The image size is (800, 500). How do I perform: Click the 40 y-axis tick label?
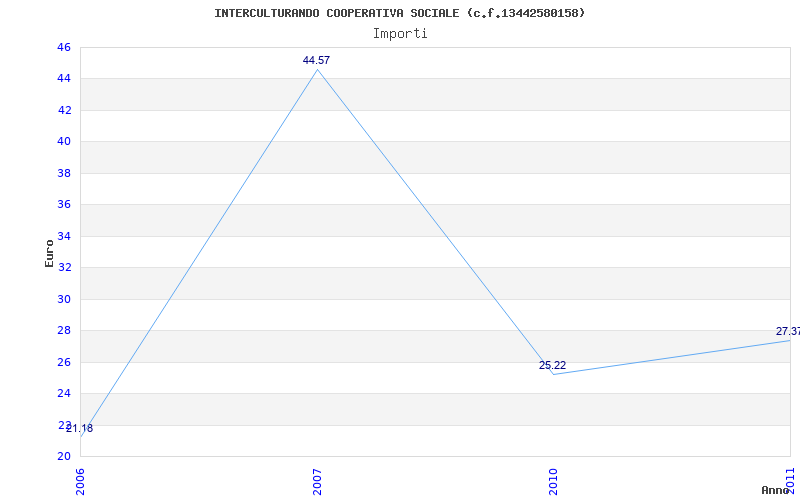pyautogui.click(x=64, y=141)
